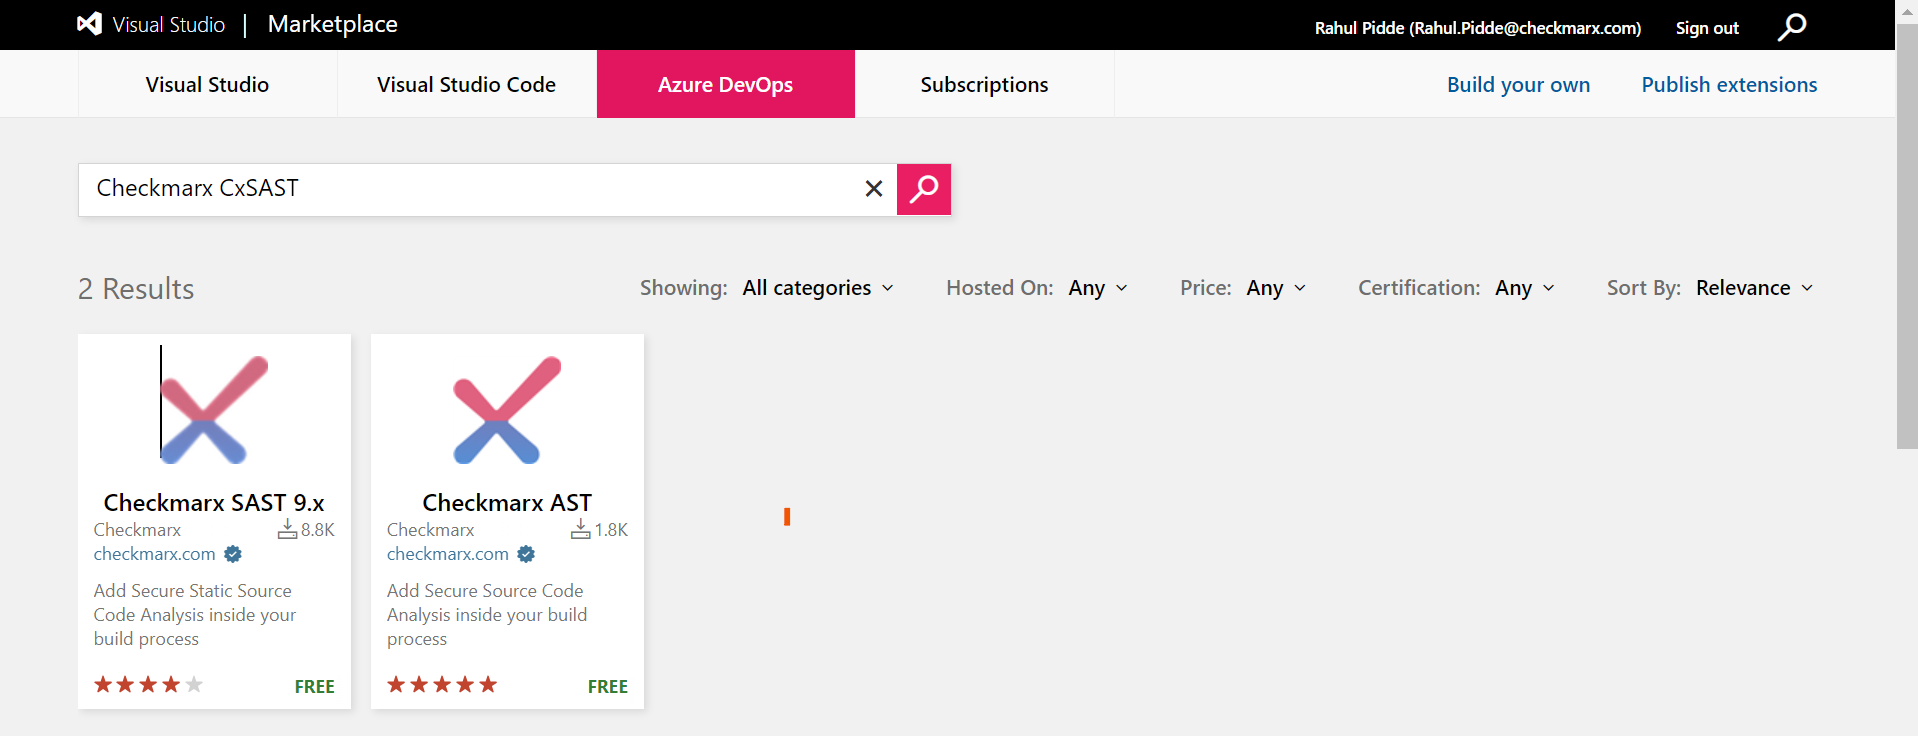
Task: Open the Checkmarx SAST 9.x title
Action: point(214,503)
